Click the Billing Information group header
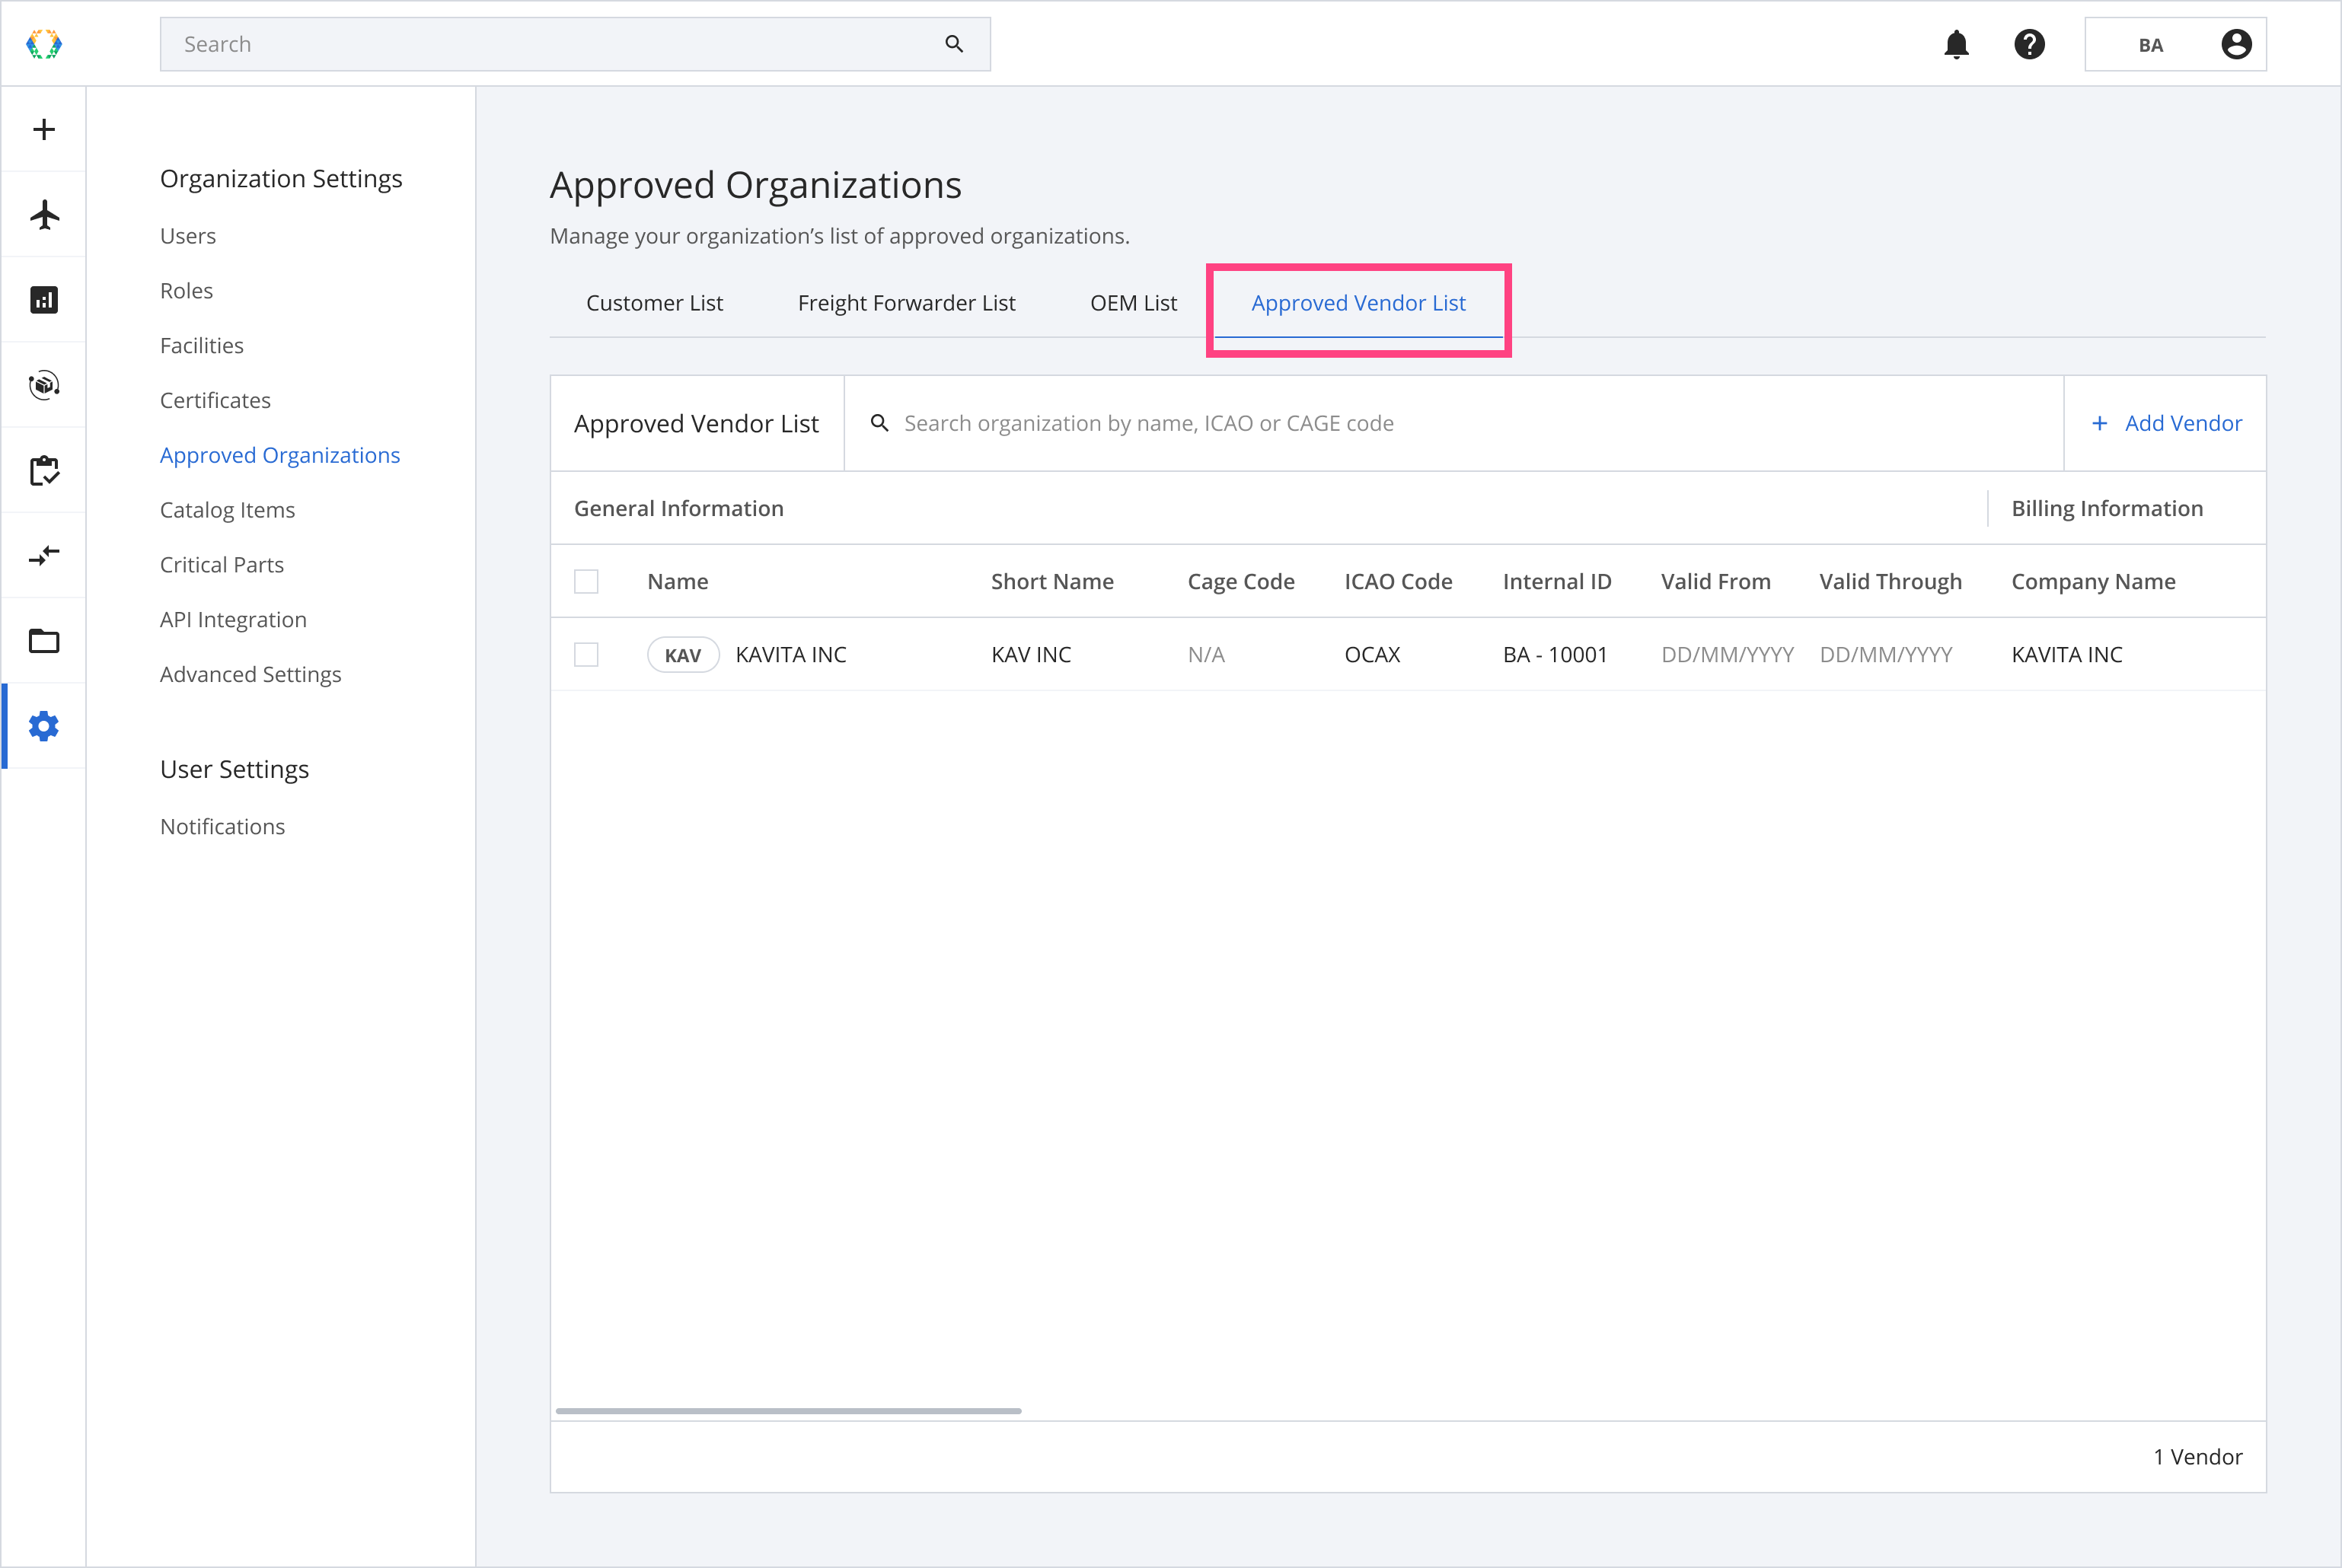The image size is (2342, 1568). (x=2107, y=509)
